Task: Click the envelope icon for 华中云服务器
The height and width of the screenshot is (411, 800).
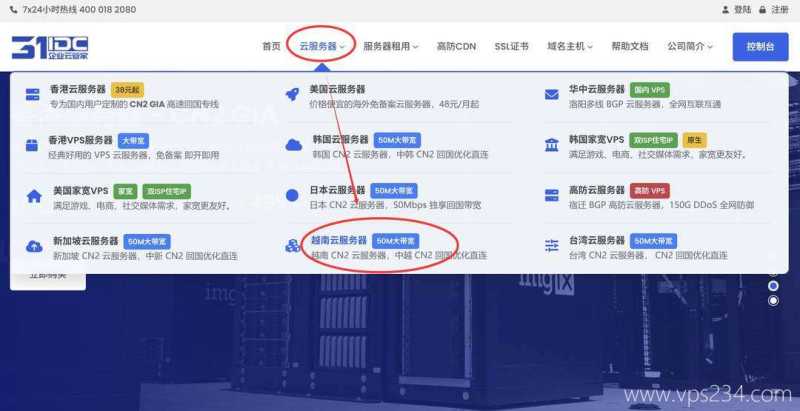Action: point(552,94)
